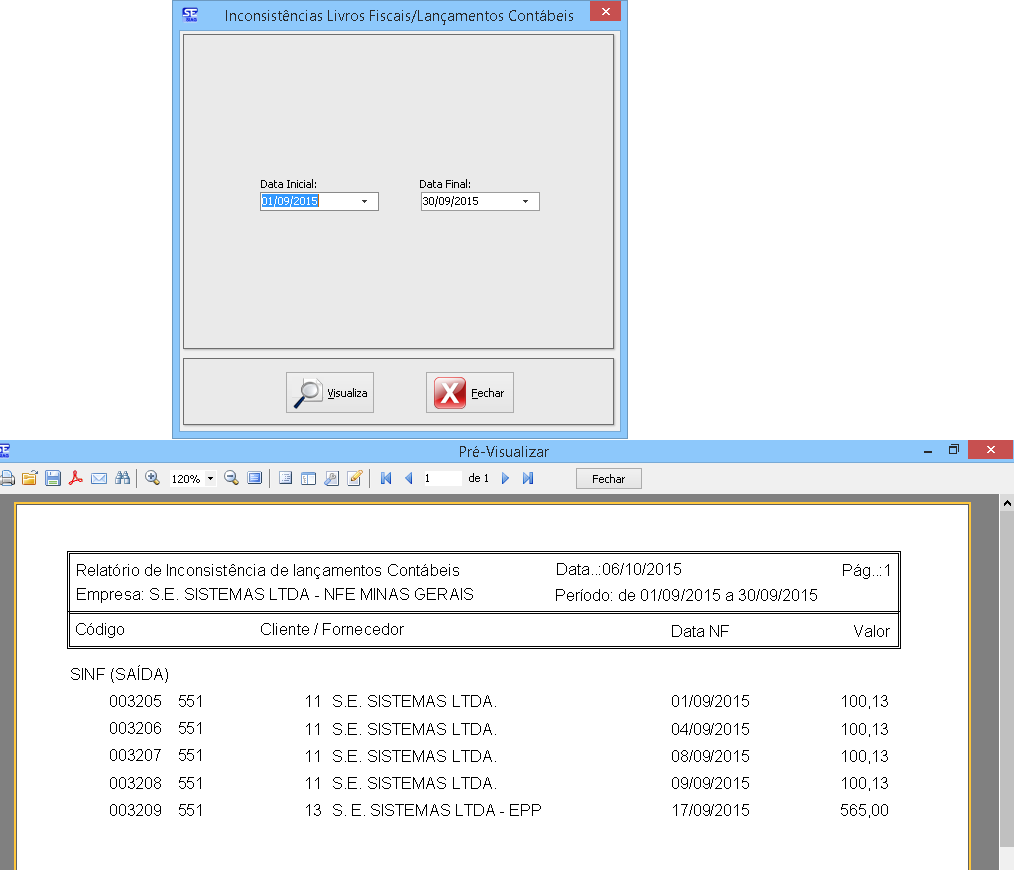Viewport: 1014px width, 870px height.
Task: Expand the Data Inicial date picker
Action: coord(364,202)
